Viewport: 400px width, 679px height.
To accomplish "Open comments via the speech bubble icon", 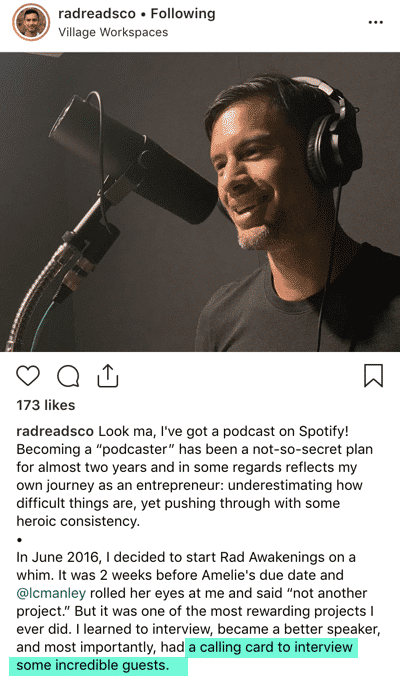I will click(68, 376).
